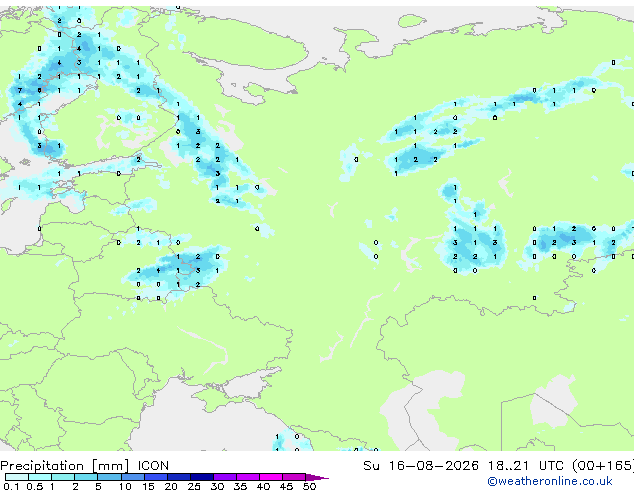634x490 pixels.
Task: Click the 30–35 mm purple legend swatch
Action: [x=225, y=477]
